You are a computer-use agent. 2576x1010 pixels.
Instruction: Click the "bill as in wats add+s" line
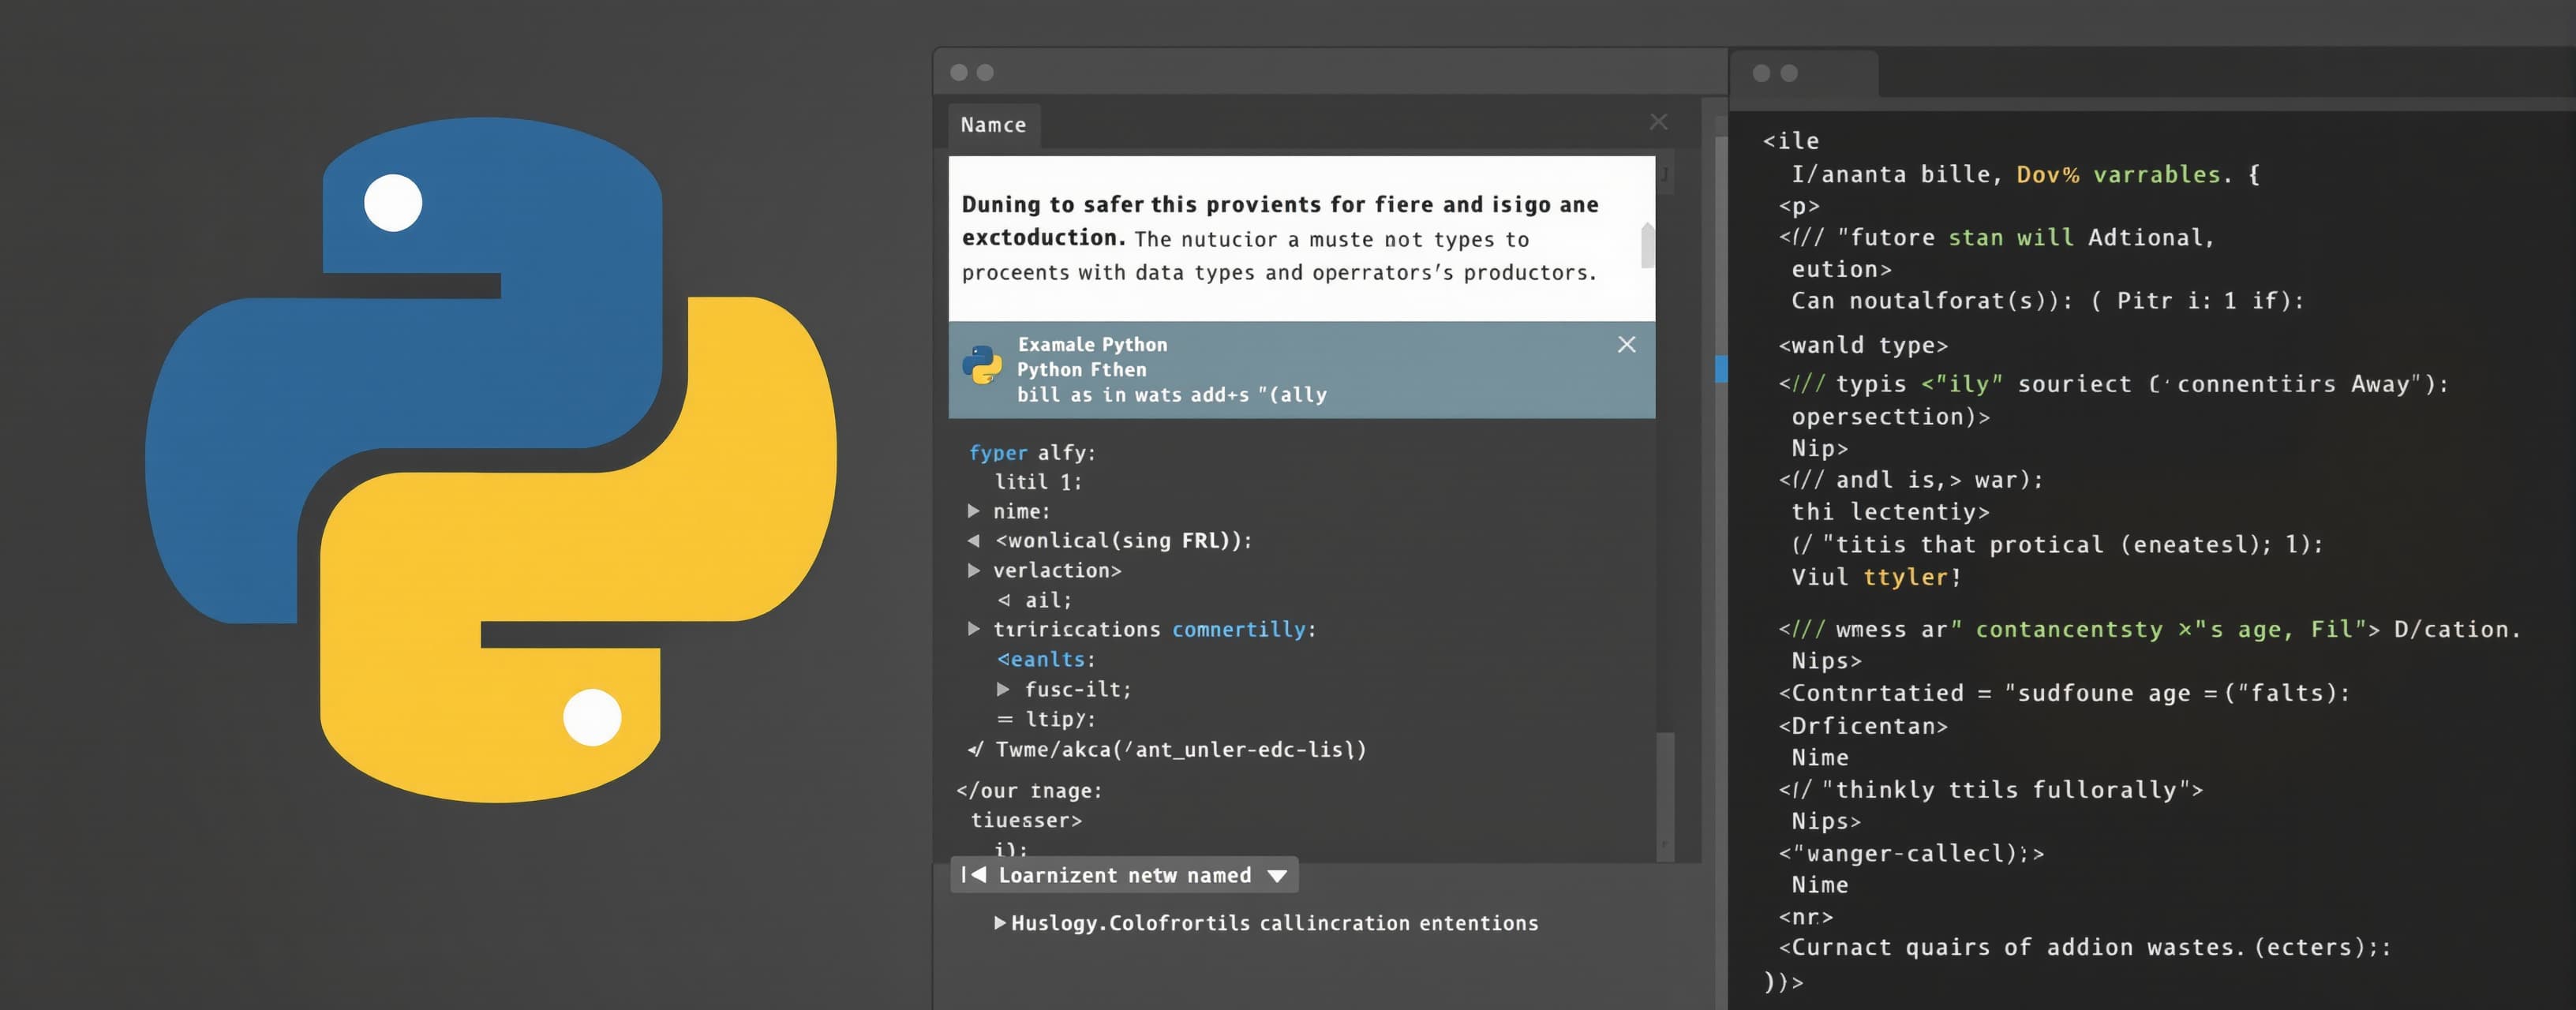coord(1171,395)
